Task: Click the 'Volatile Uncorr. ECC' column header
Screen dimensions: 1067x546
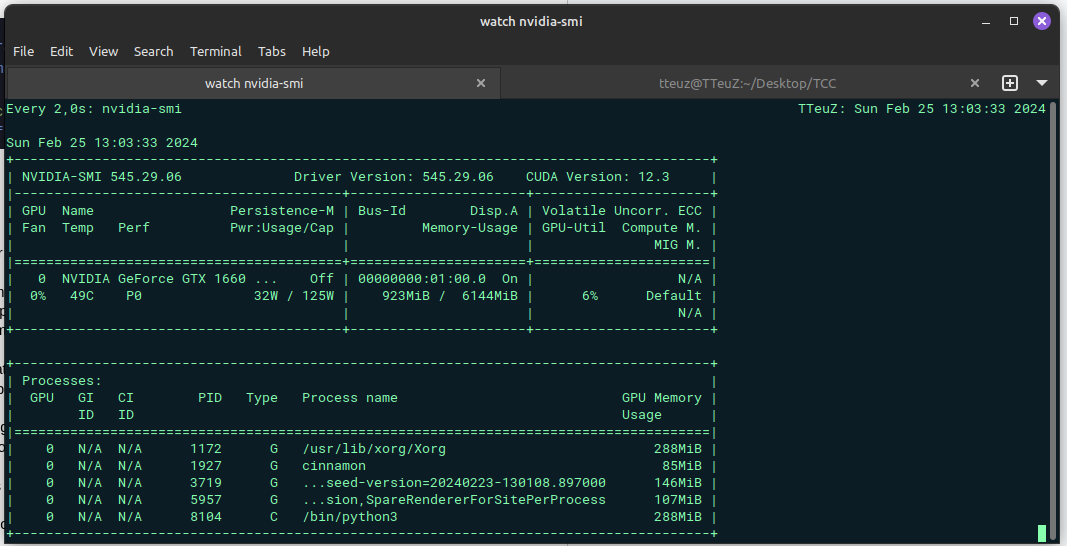Action: point(621,210)
